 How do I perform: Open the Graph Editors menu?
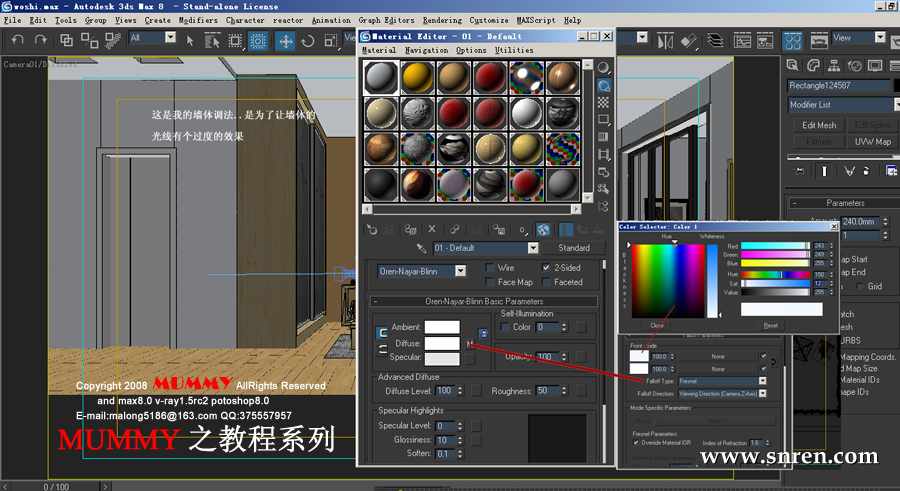tap(386, 20)
